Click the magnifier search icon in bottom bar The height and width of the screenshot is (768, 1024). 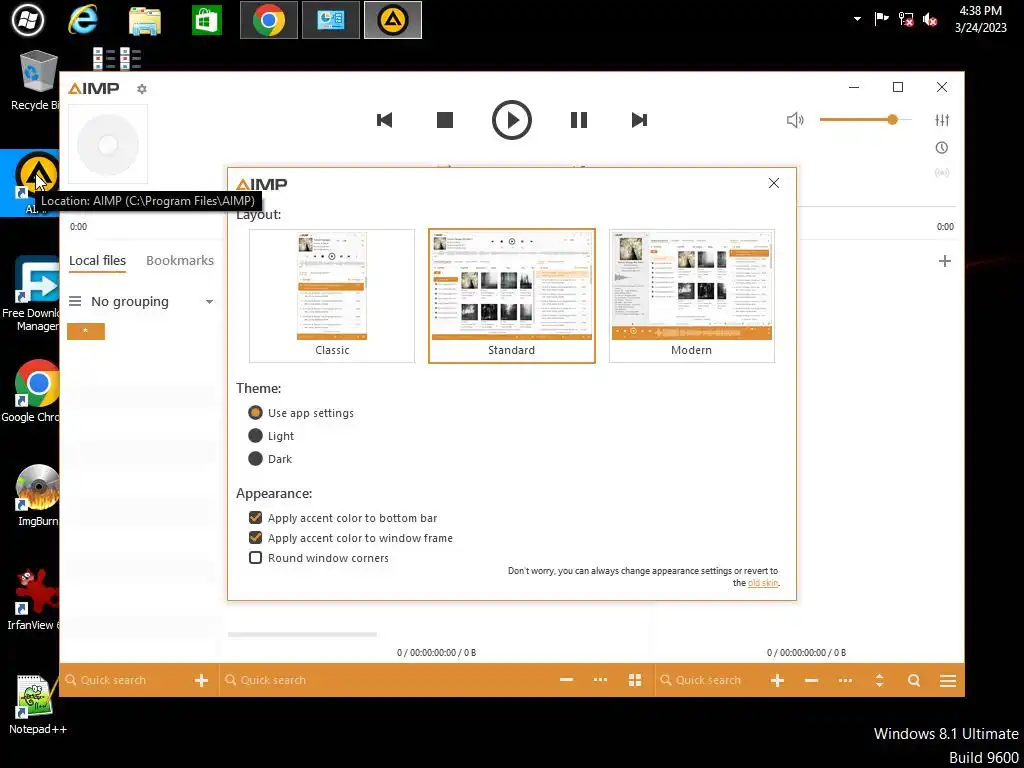(x=914, y=680)
